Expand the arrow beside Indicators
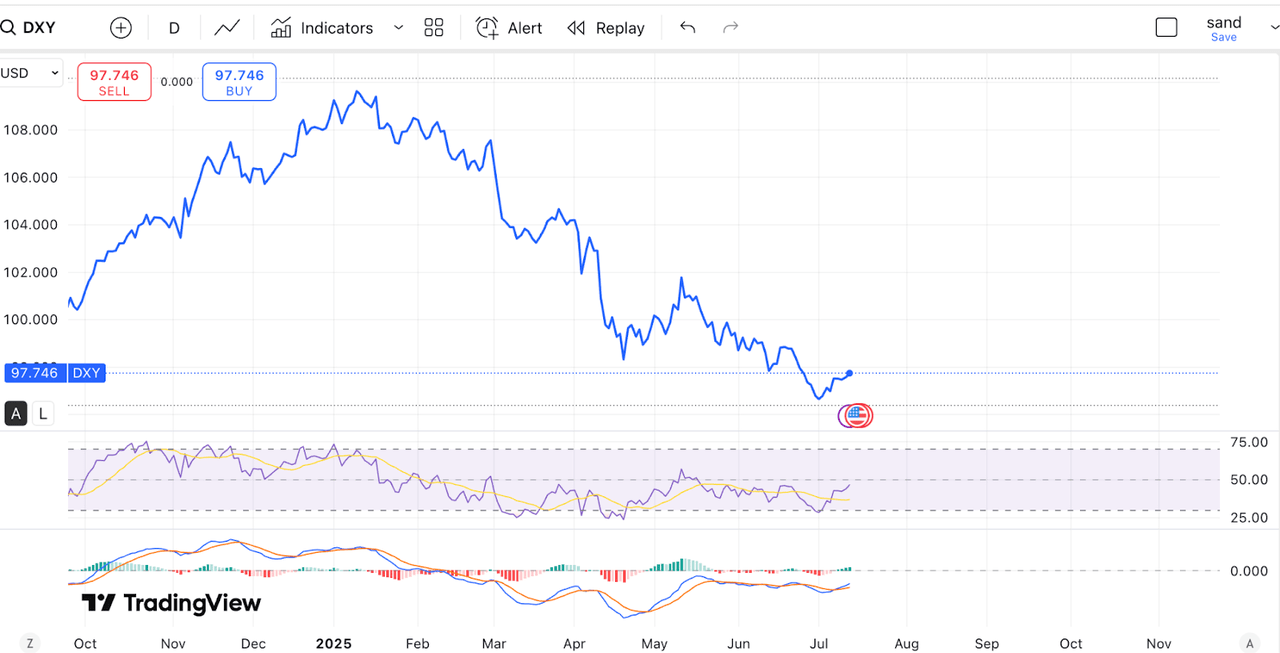 coord(398,28)
